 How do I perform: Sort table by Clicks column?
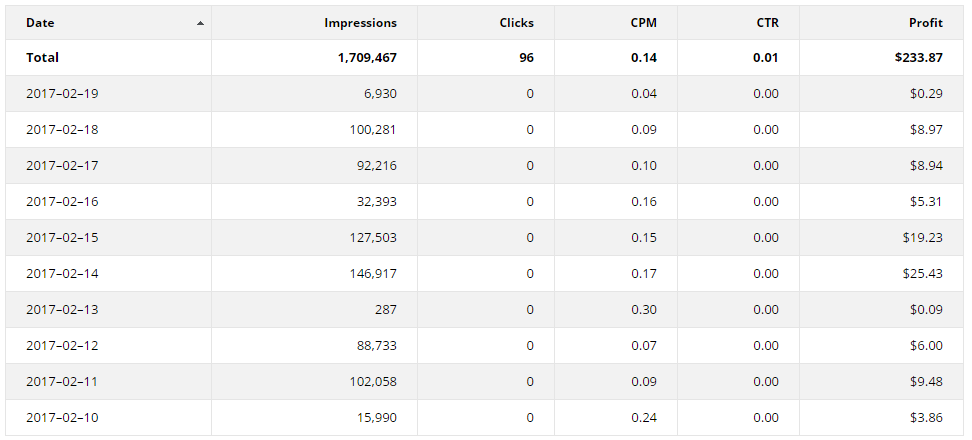[516, 23]
